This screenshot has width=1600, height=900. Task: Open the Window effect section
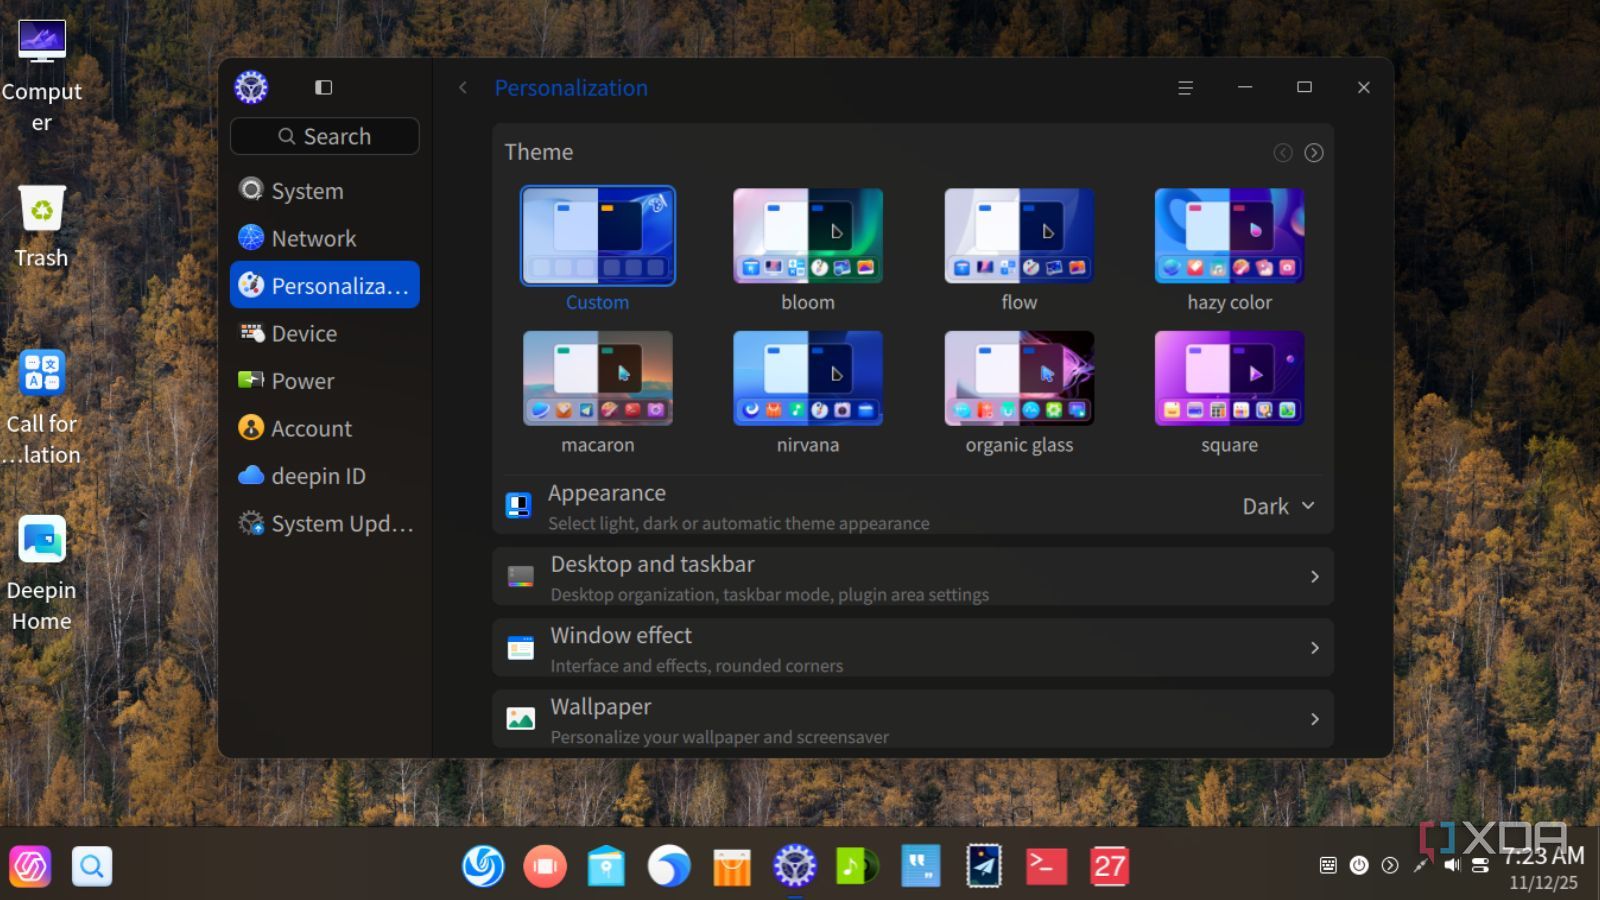(912, 648)
